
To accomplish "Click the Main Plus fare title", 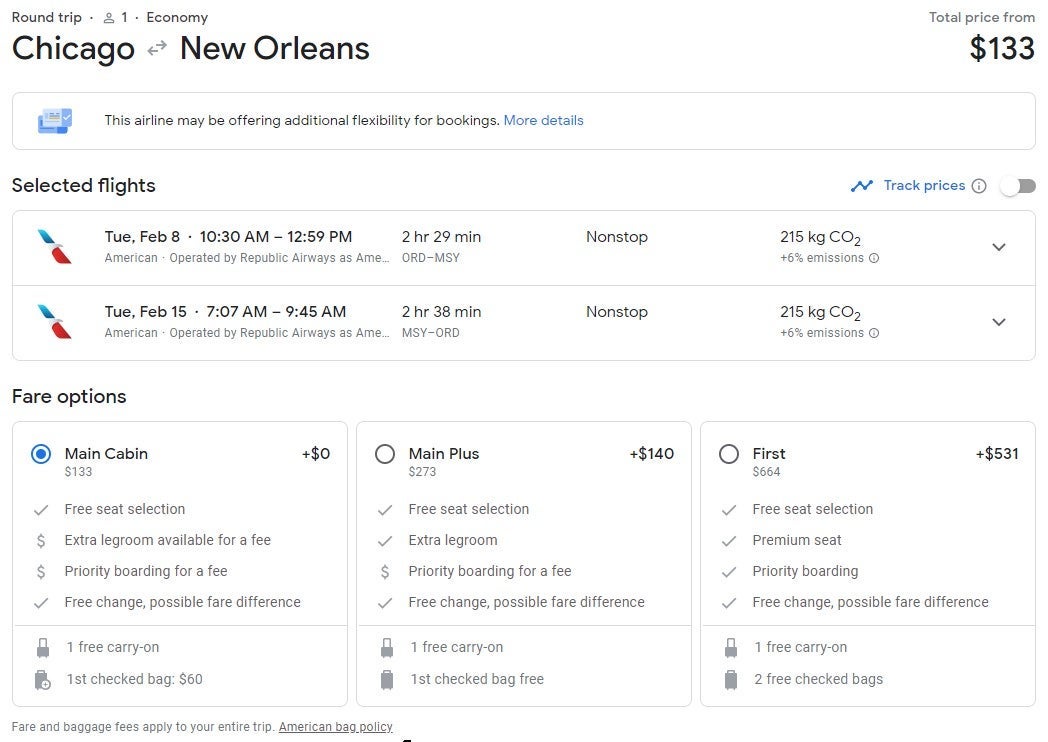I will pyautogui.click(x=444, y=454).
